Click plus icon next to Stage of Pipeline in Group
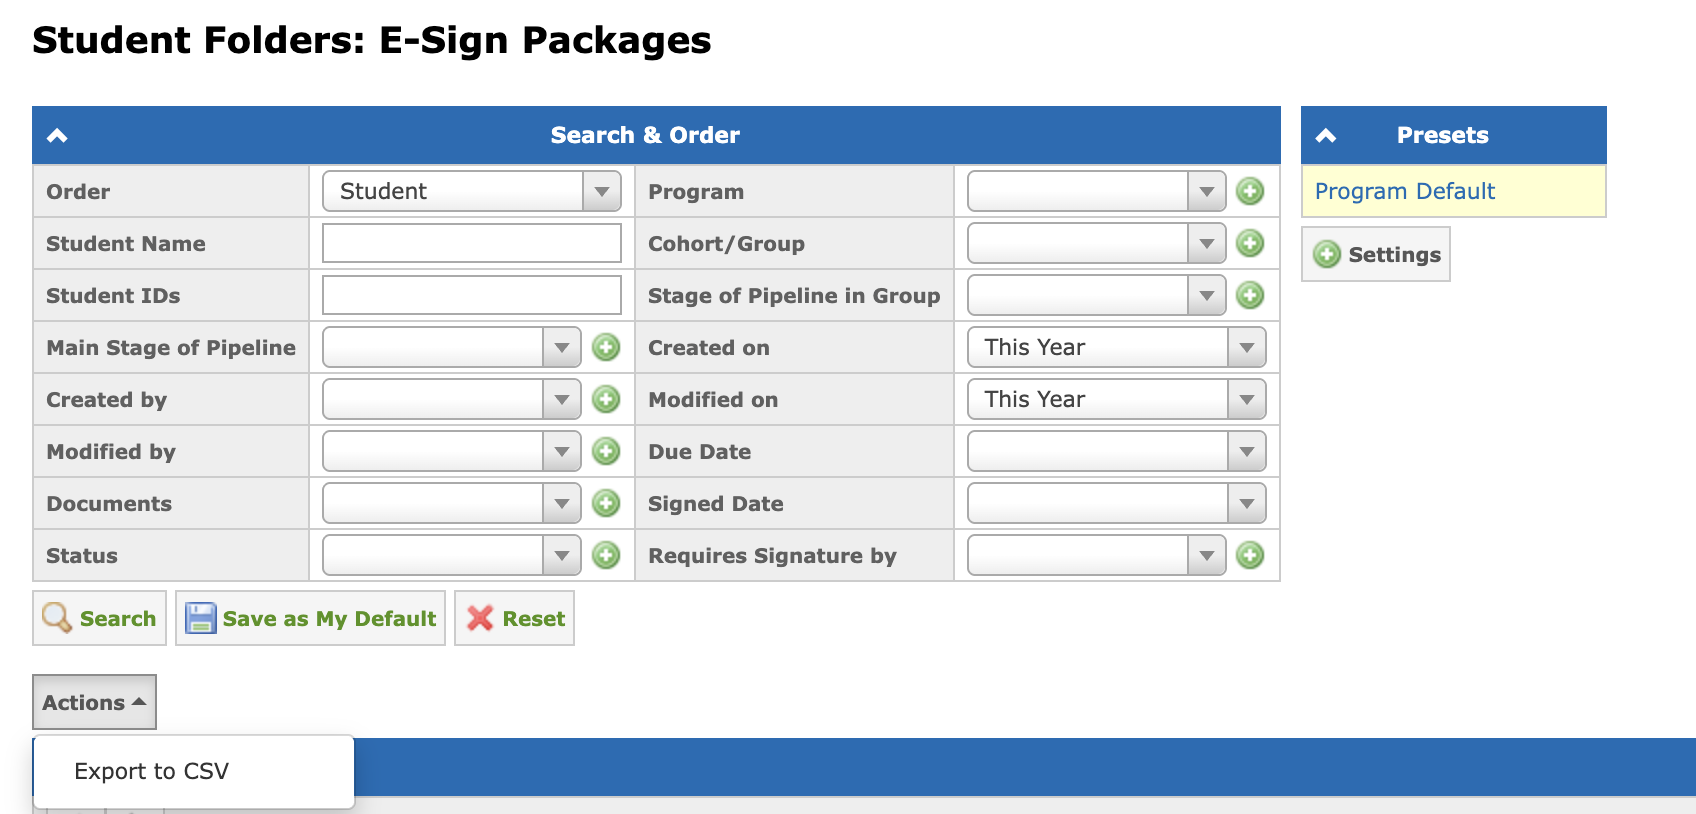The height and width of the screenshot is (814, 1696). click(1250, 295)
